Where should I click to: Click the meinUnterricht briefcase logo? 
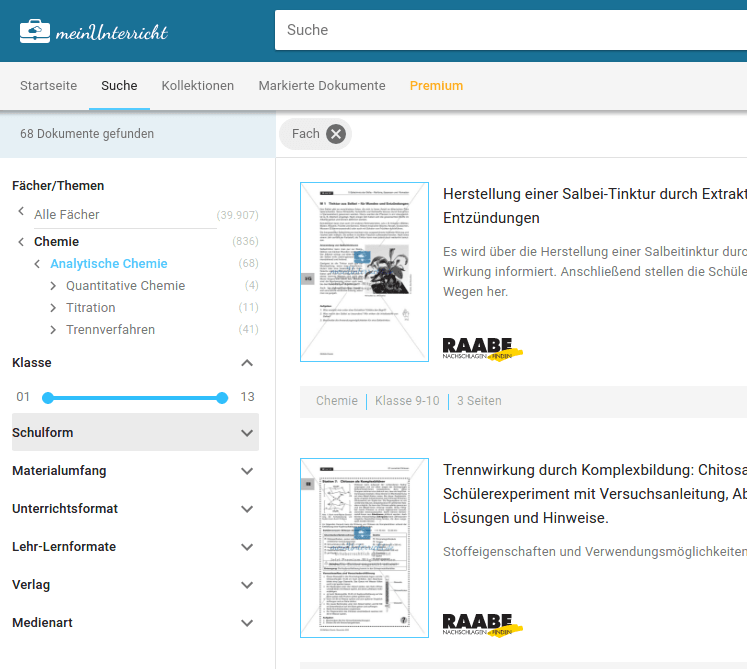[93, 31]
